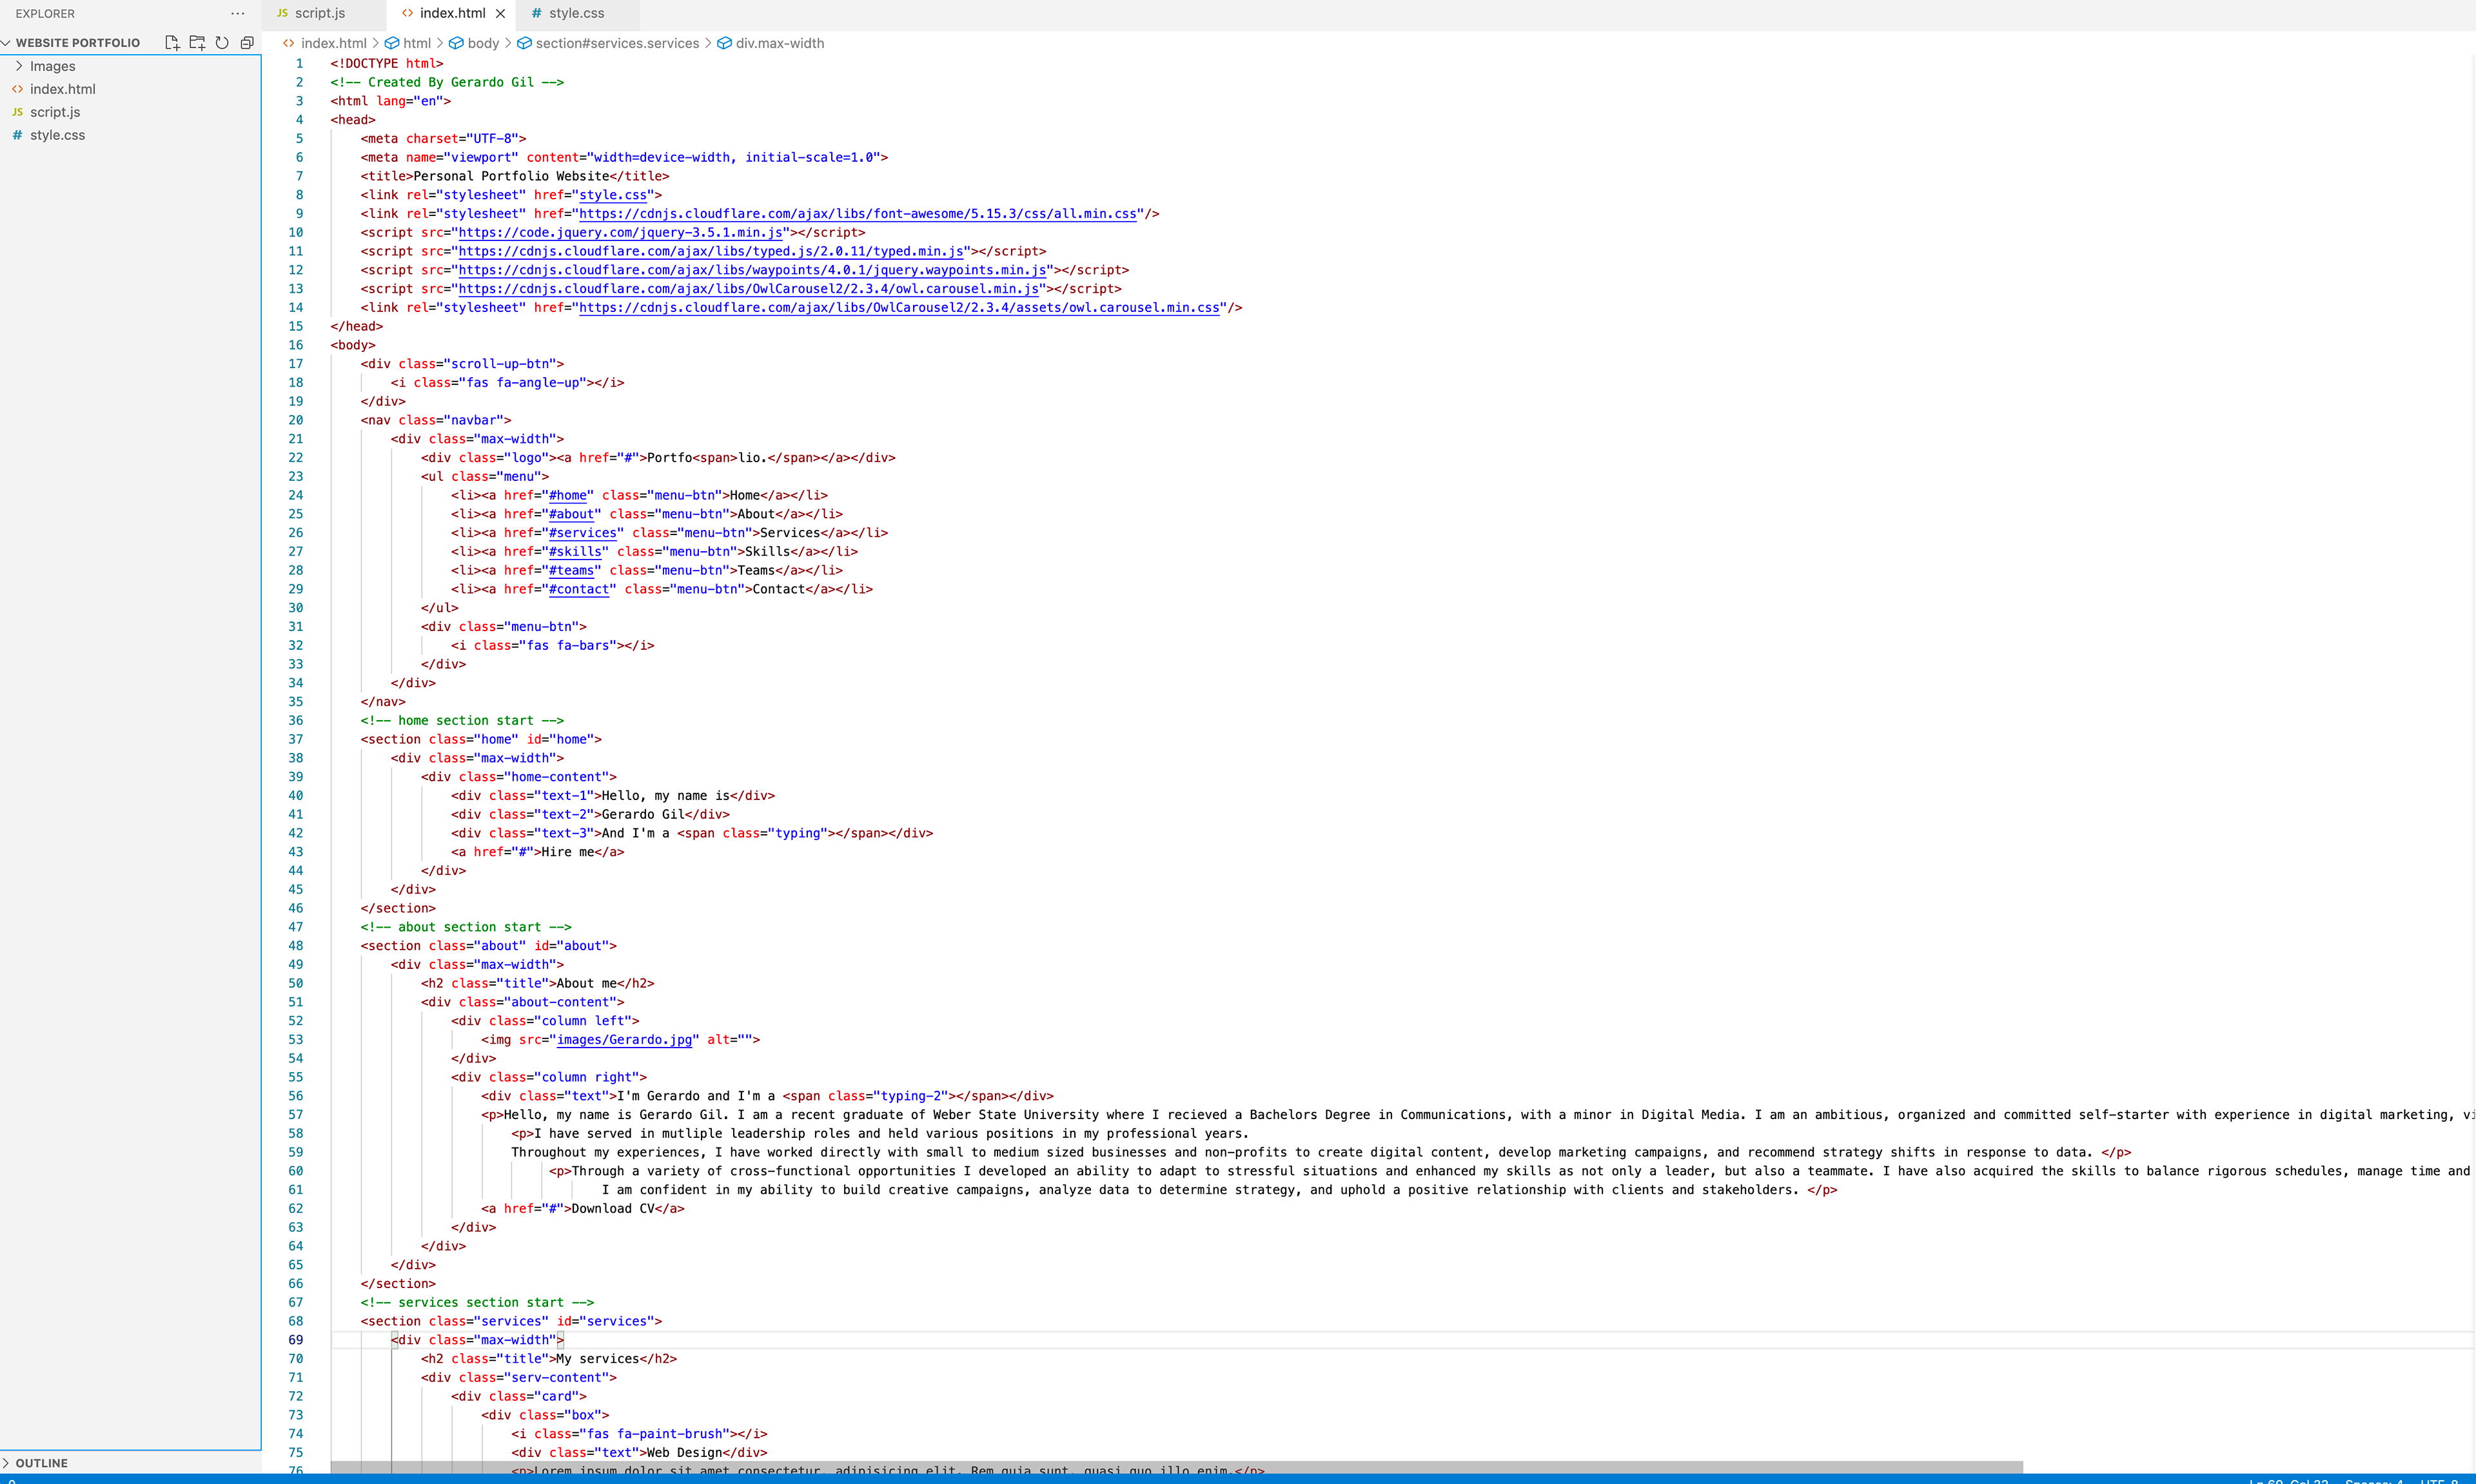Collapse all folders in Explorer
The height and width of the screenshot is (1484, 2476).
(x=247, y=43)
